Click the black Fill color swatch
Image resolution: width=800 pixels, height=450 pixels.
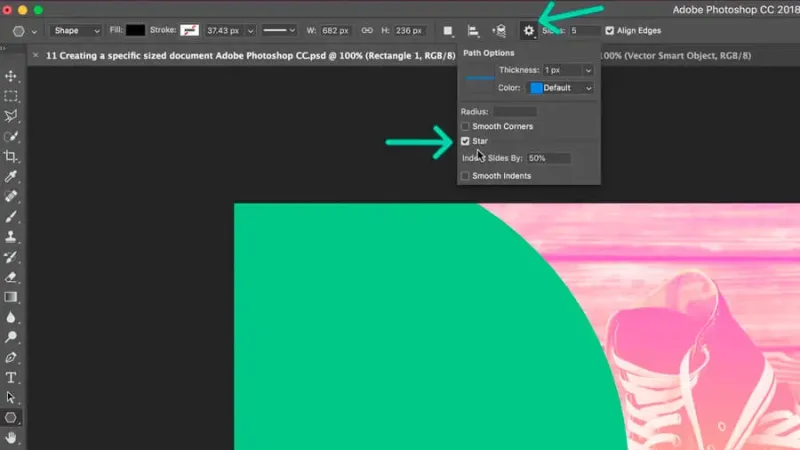[135, 31]
